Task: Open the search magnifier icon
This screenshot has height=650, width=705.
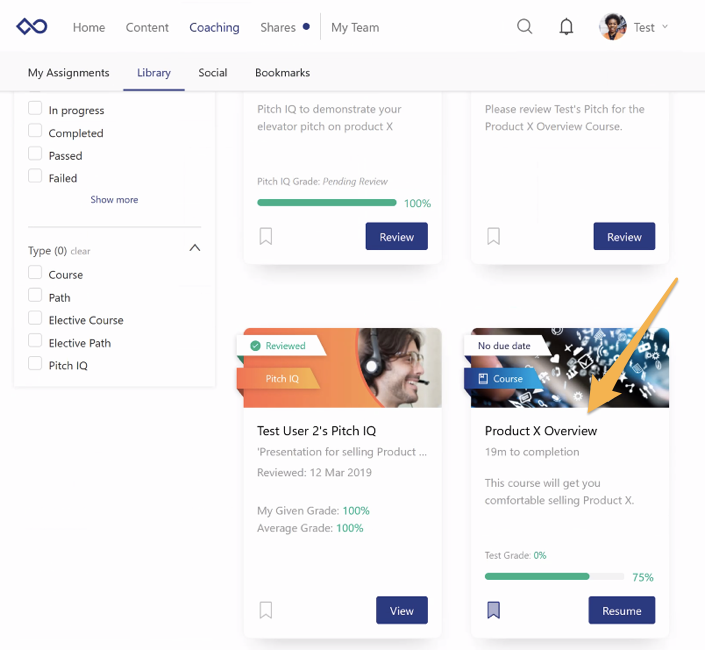Action: 524,27
